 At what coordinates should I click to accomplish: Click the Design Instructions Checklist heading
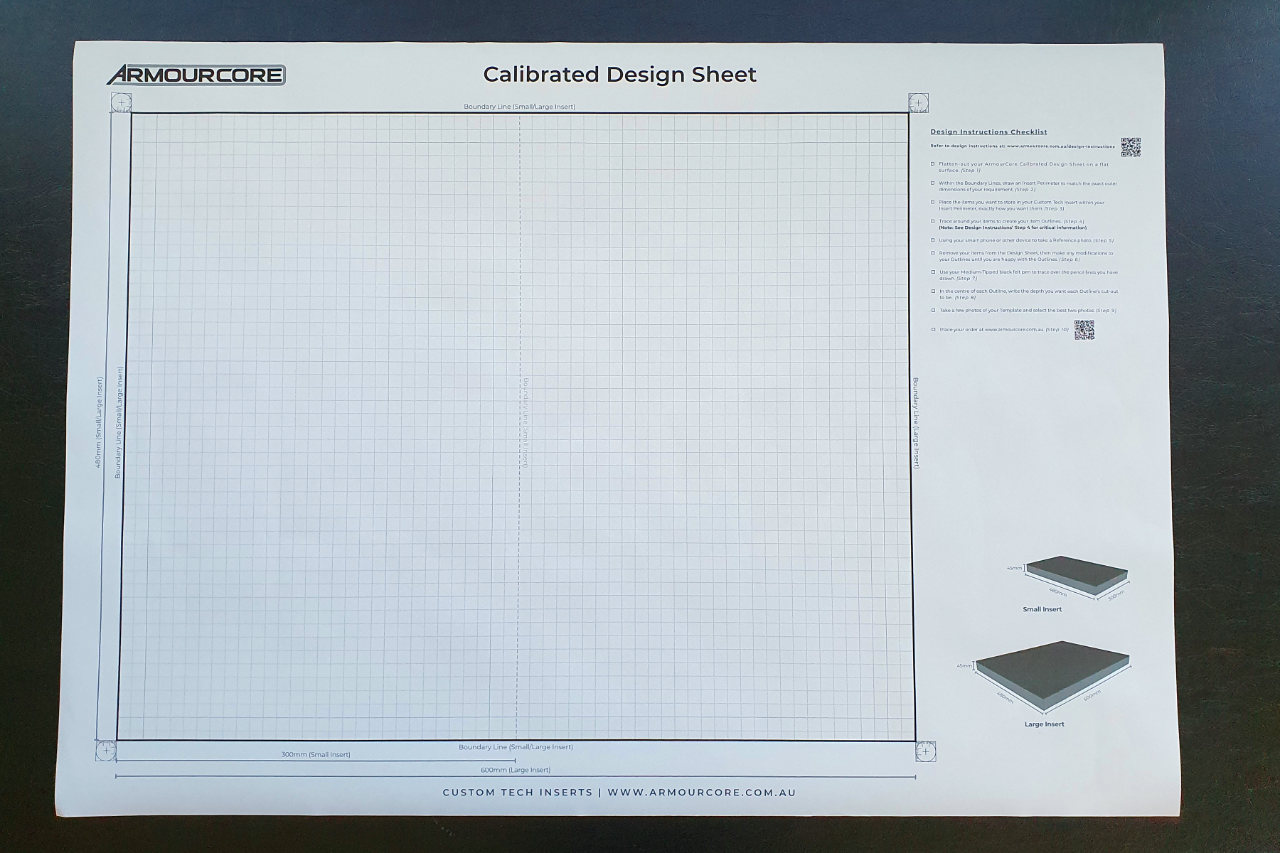988,132
